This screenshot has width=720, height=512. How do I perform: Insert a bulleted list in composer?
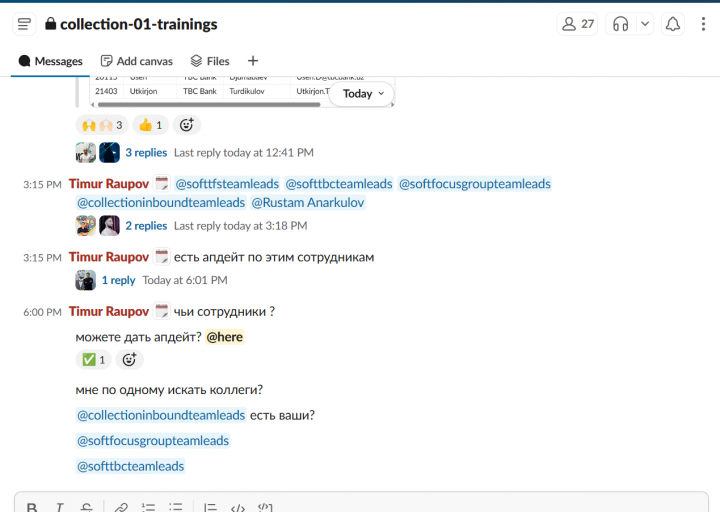175,507
